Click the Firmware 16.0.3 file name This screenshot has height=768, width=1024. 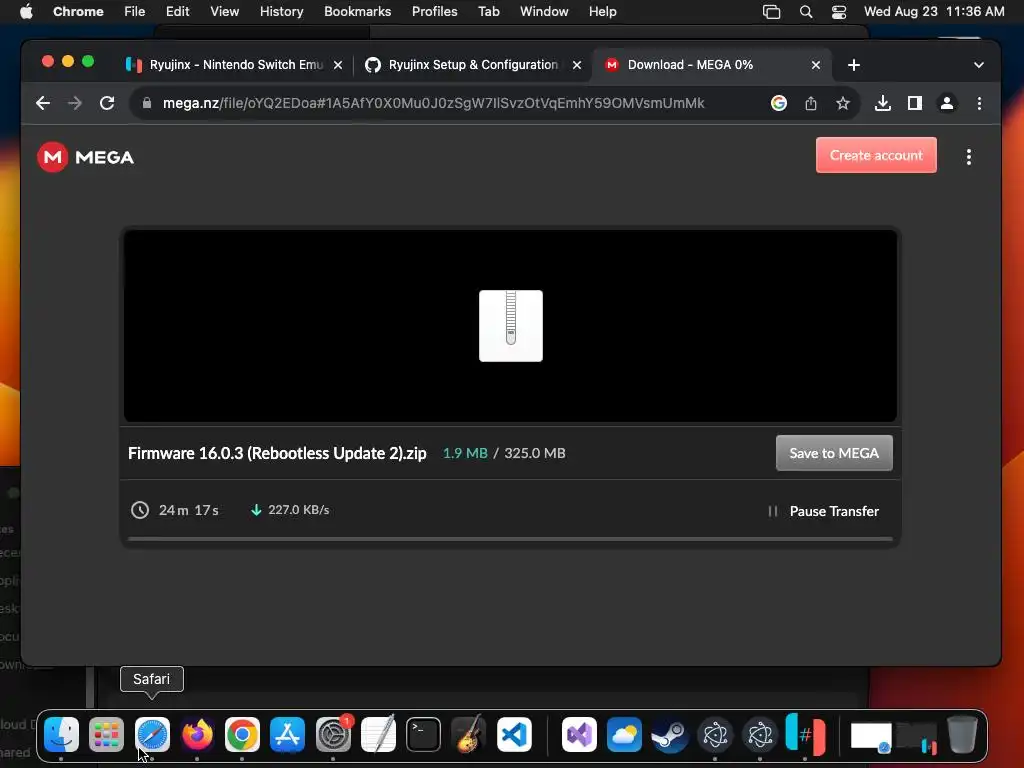tap(277, 453)
